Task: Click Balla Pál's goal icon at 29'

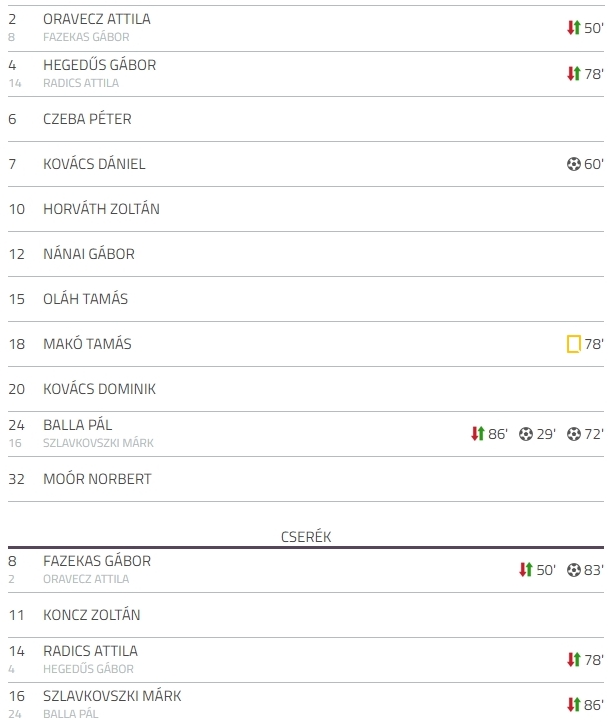Action: pos(525,434)
